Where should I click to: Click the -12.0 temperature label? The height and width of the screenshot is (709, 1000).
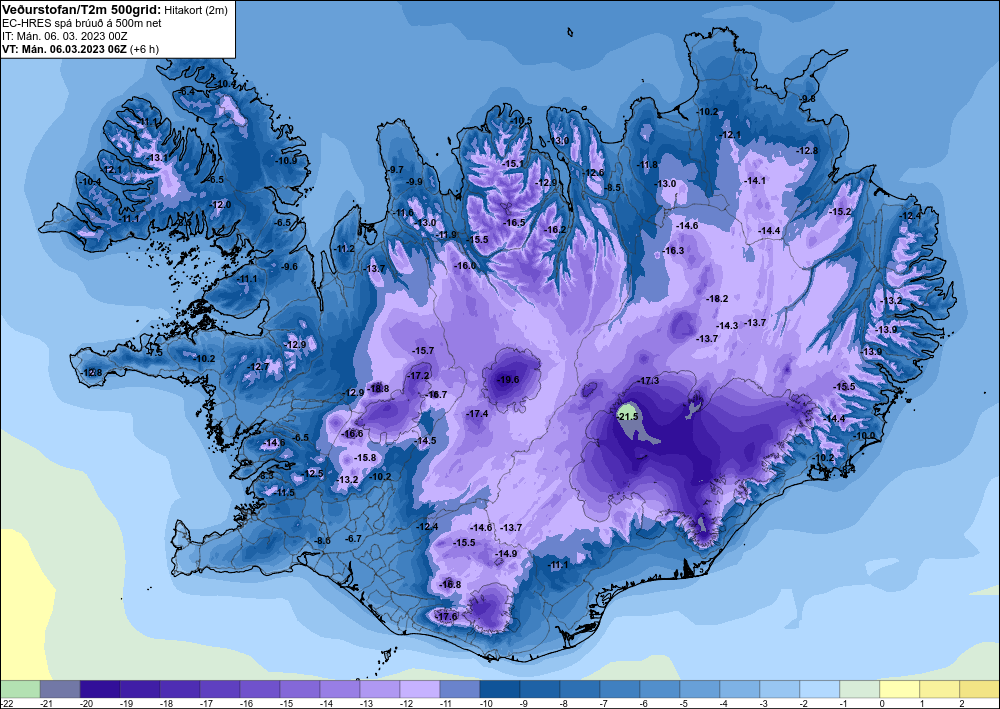(x=221, y=205)
